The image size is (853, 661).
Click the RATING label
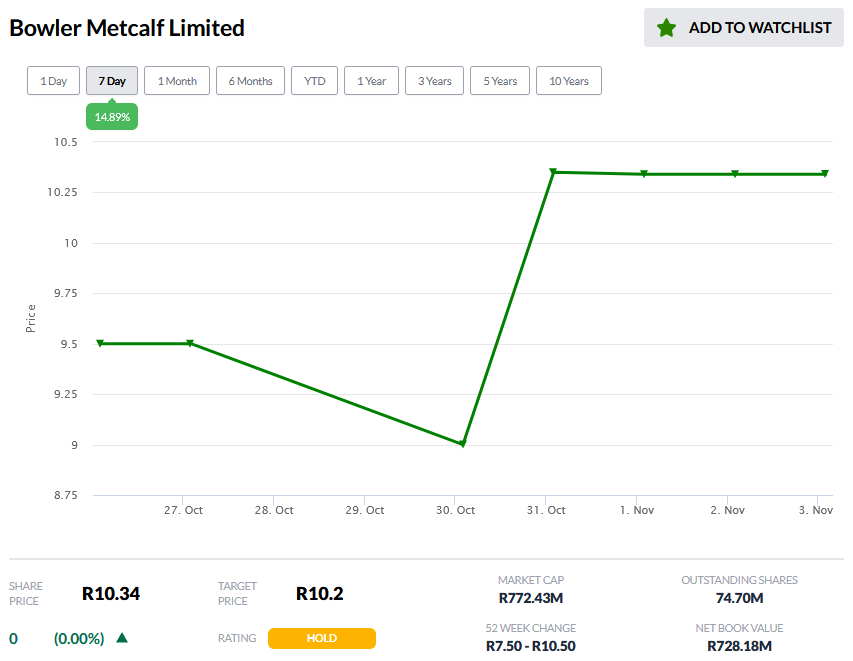(237, 638)
